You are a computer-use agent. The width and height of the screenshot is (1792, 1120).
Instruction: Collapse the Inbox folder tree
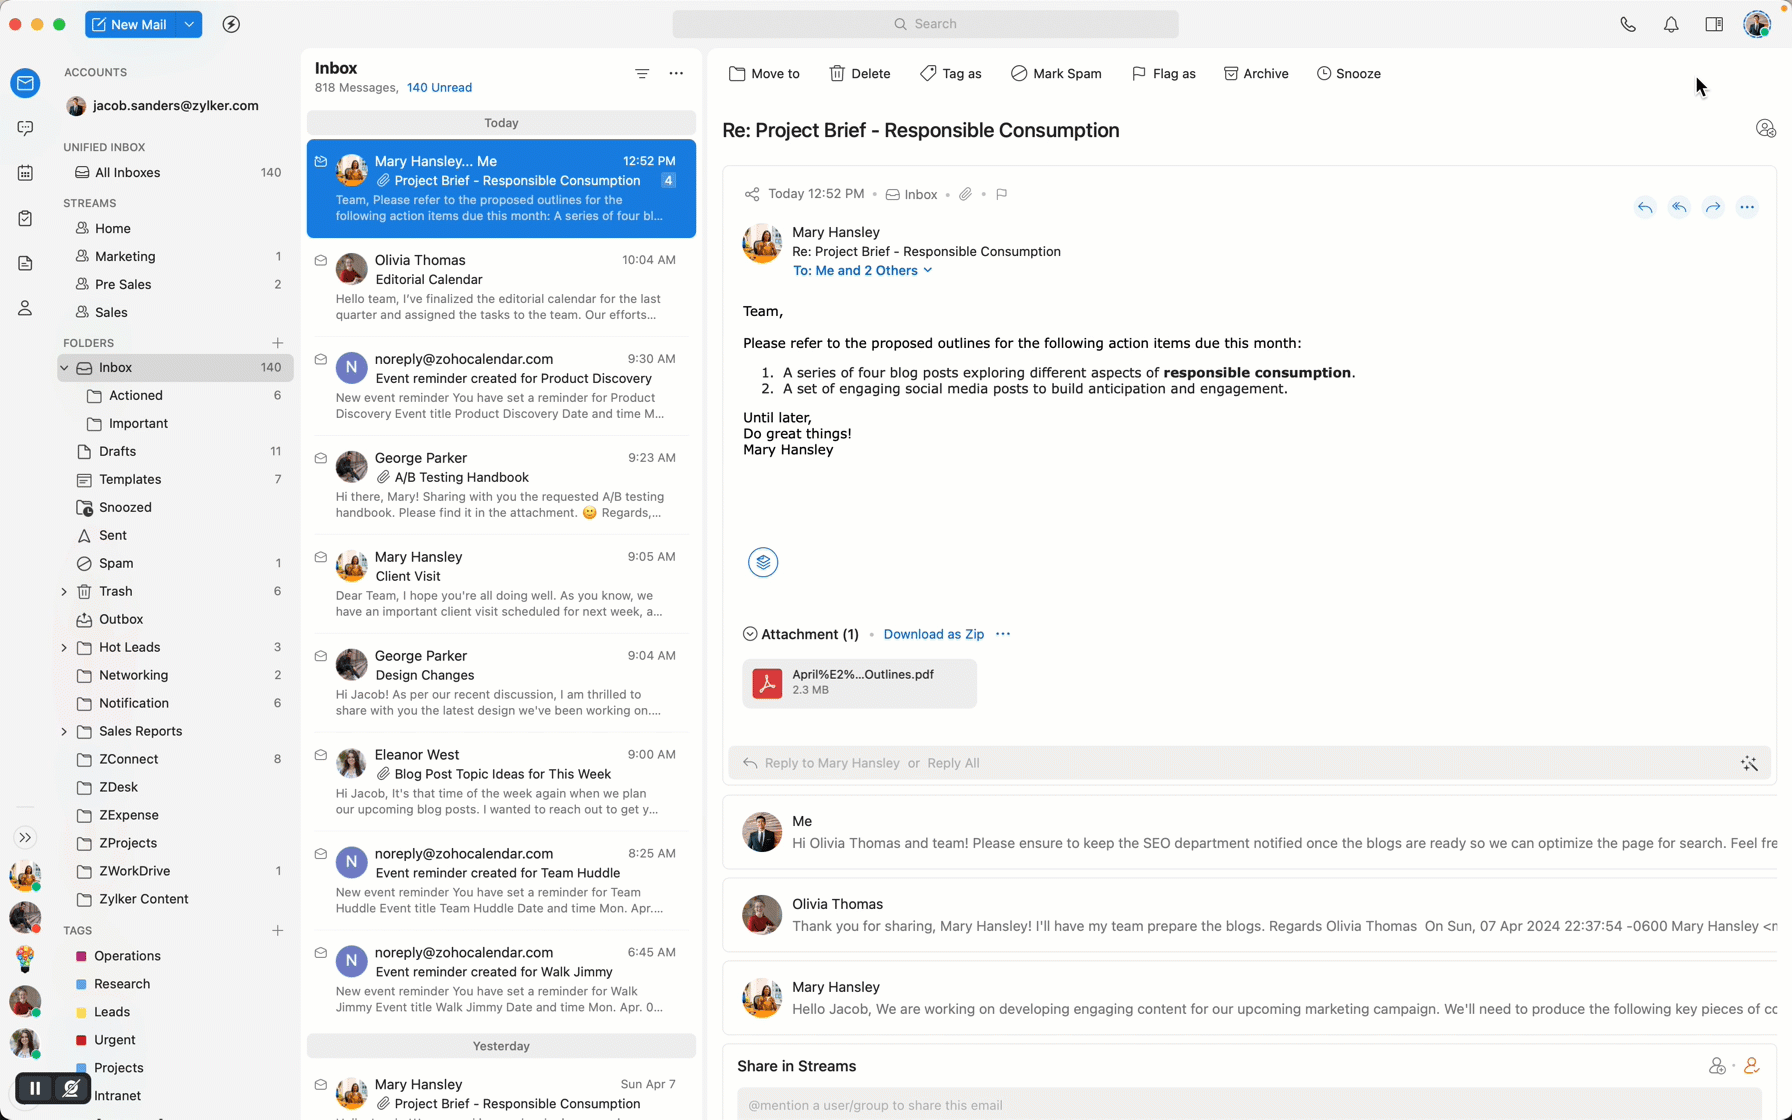click(x=64, y=368)
